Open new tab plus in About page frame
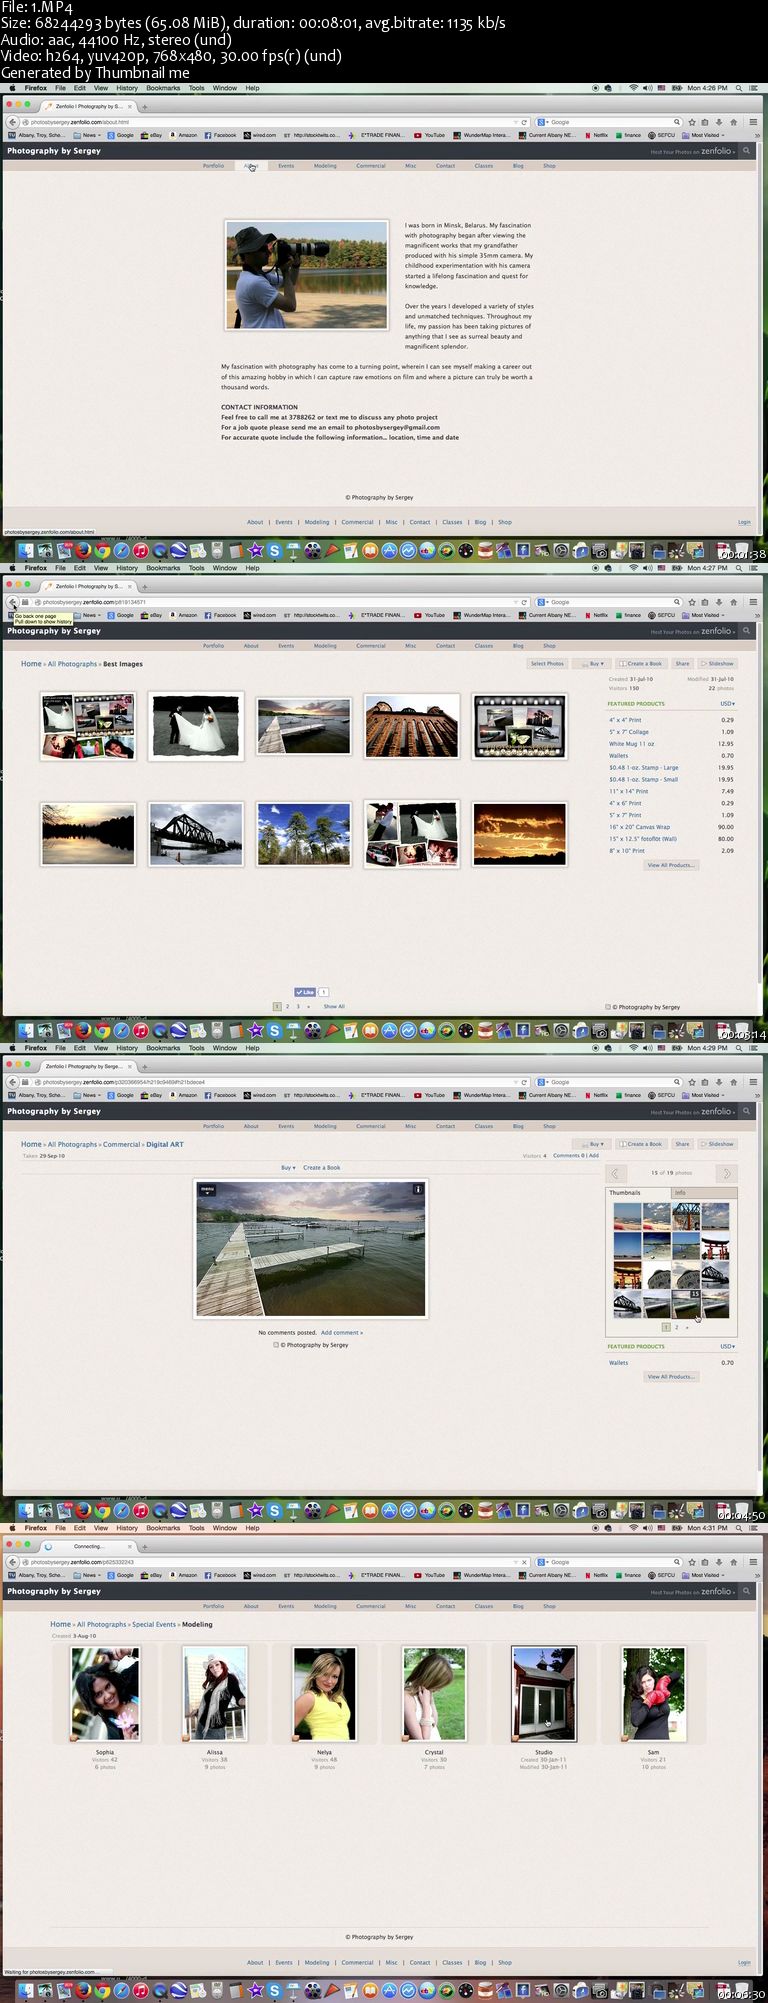Viewport: 768px width, 2003px height. (x=145, y=106)
